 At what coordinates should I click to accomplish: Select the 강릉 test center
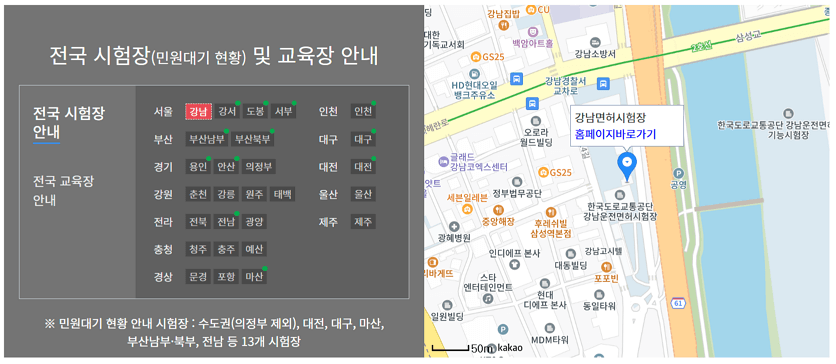[x=226, y=195]
